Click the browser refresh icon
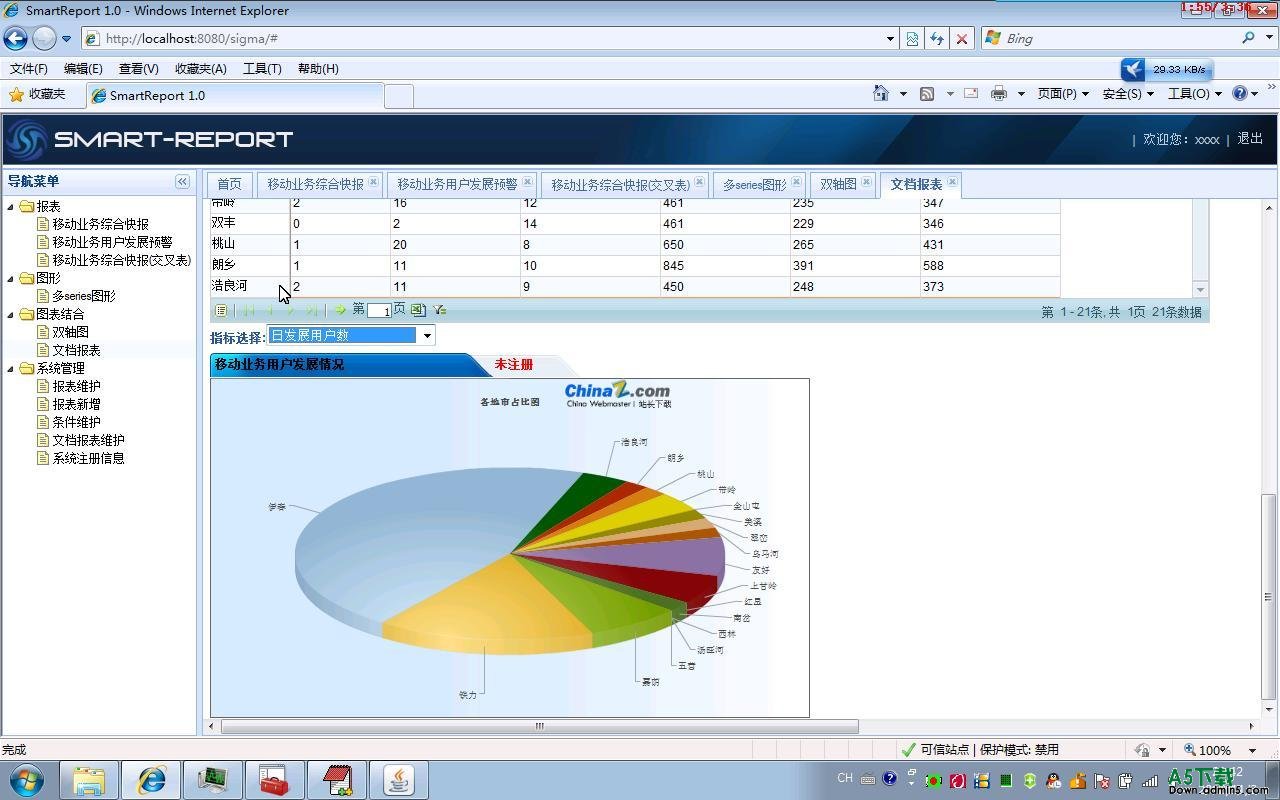Viewport: 1280px width, 800px height. [936, 38]
